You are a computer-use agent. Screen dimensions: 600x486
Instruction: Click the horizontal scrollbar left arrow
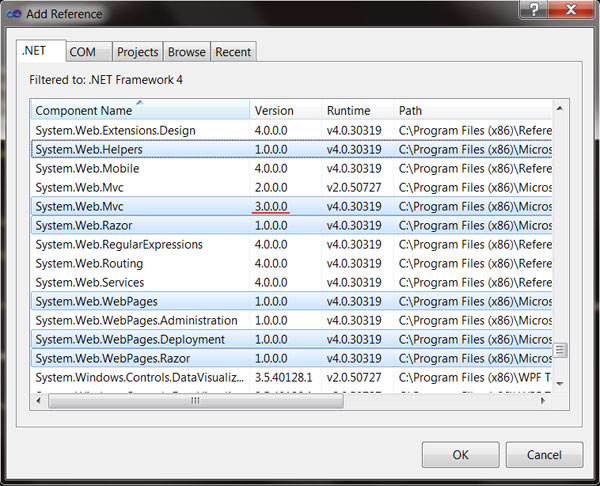[39, 401]
